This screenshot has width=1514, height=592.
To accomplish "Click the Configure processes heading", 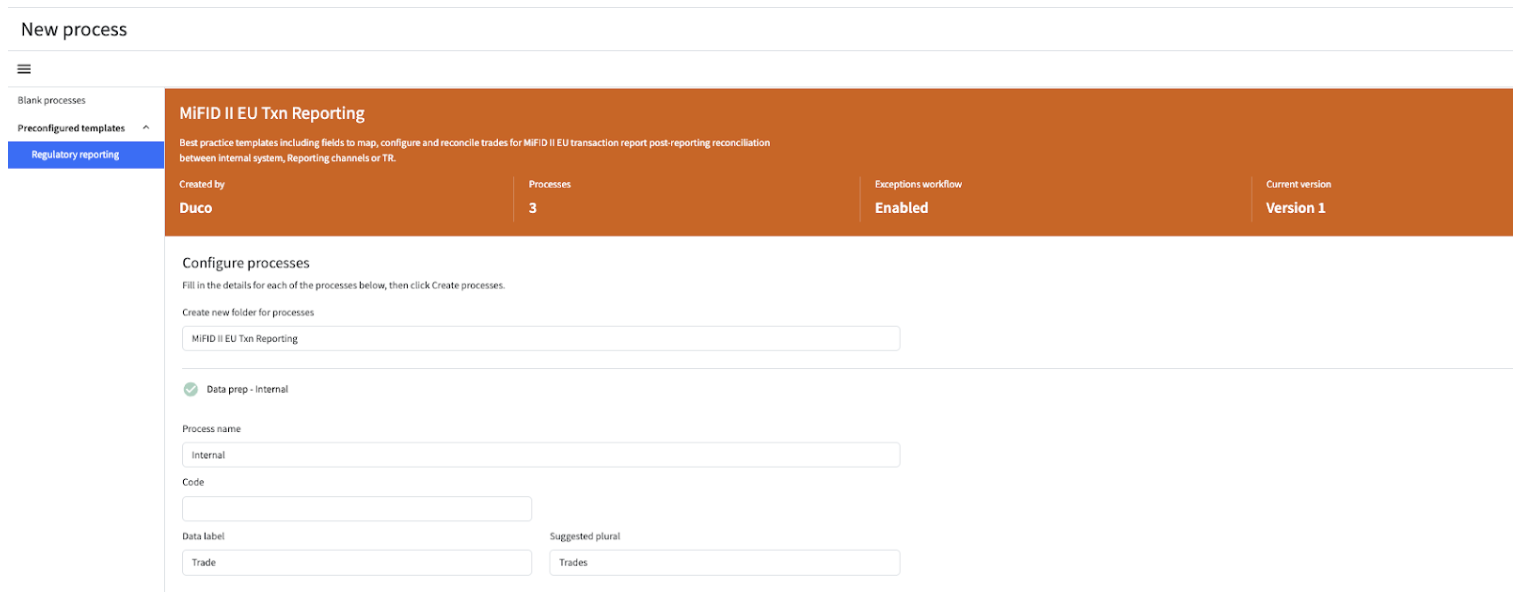I will click(246, 263).
